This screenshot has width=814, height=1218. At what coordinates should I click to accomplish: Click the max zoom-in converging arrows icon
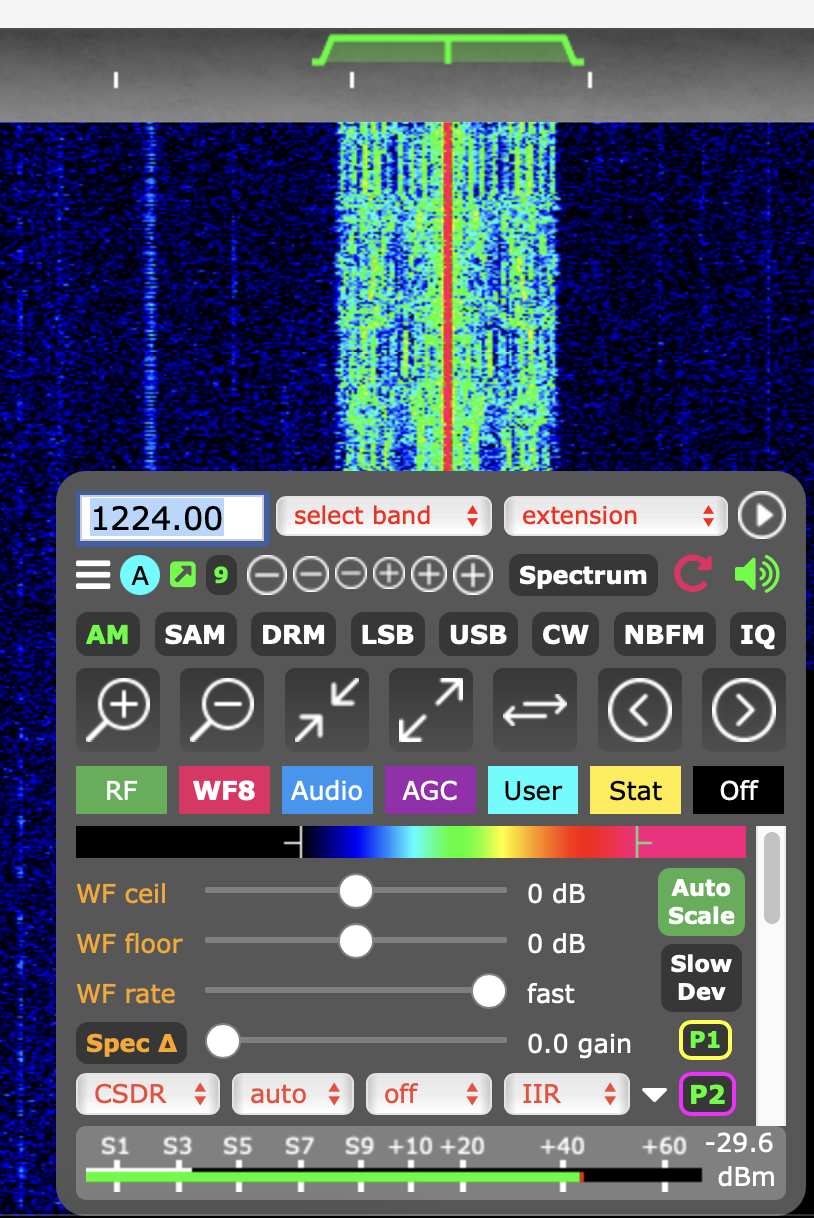click(327, 709)
